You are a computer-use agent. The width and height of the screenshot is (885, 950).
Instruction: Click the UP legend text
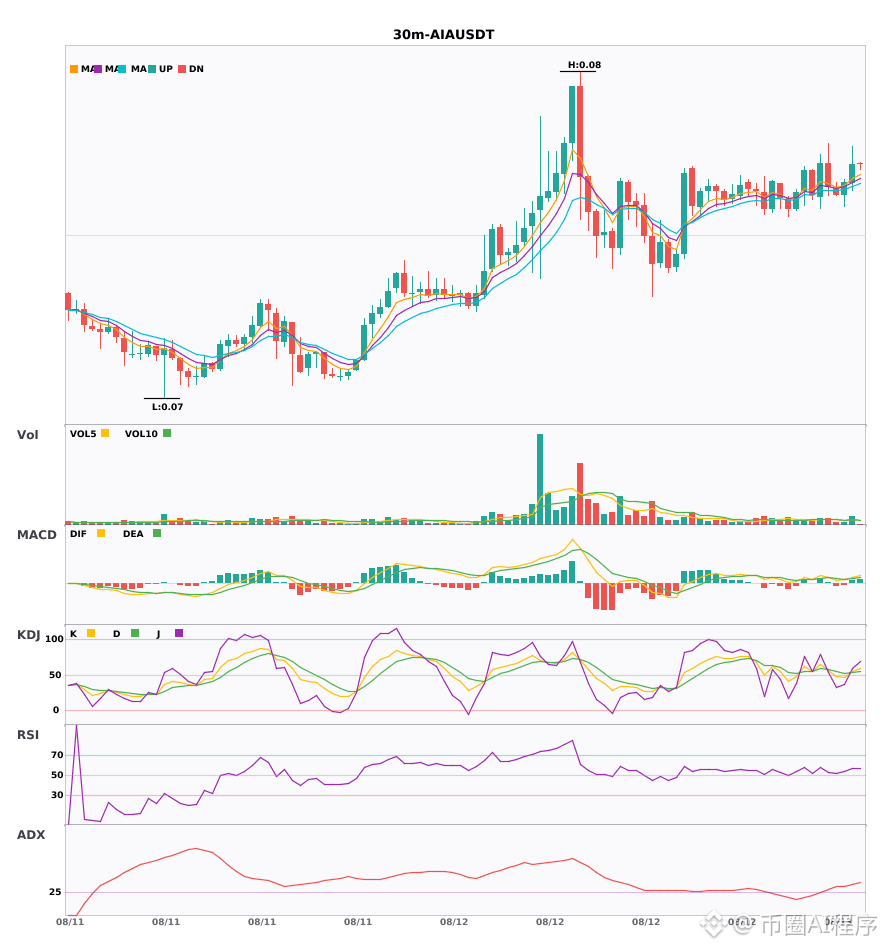[x=166, y=69]
